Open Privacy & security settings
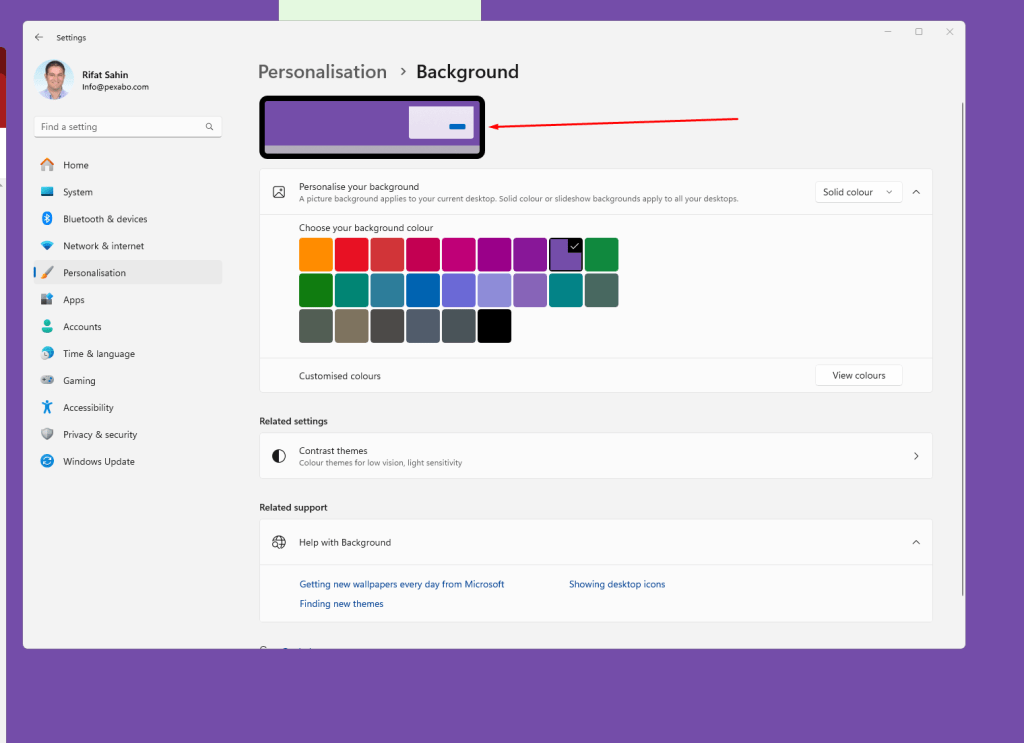 [x=128, y=434]
